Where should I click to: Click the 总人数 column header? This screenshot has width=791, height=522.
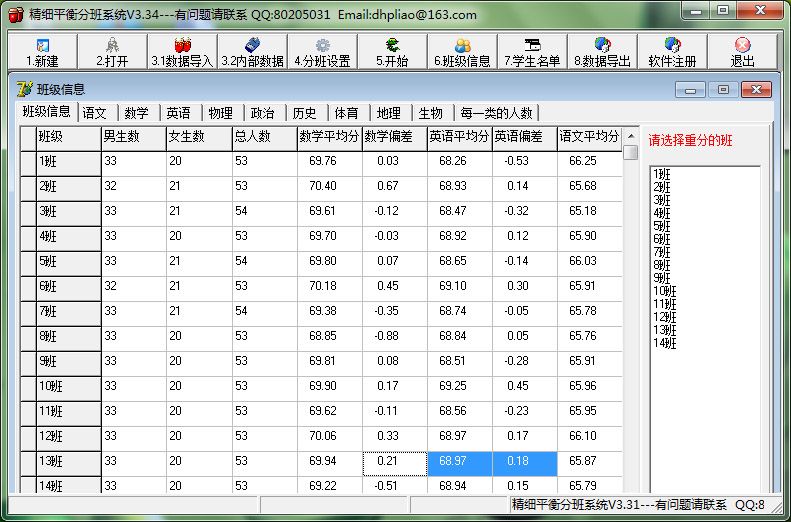[x=264, y=137]
